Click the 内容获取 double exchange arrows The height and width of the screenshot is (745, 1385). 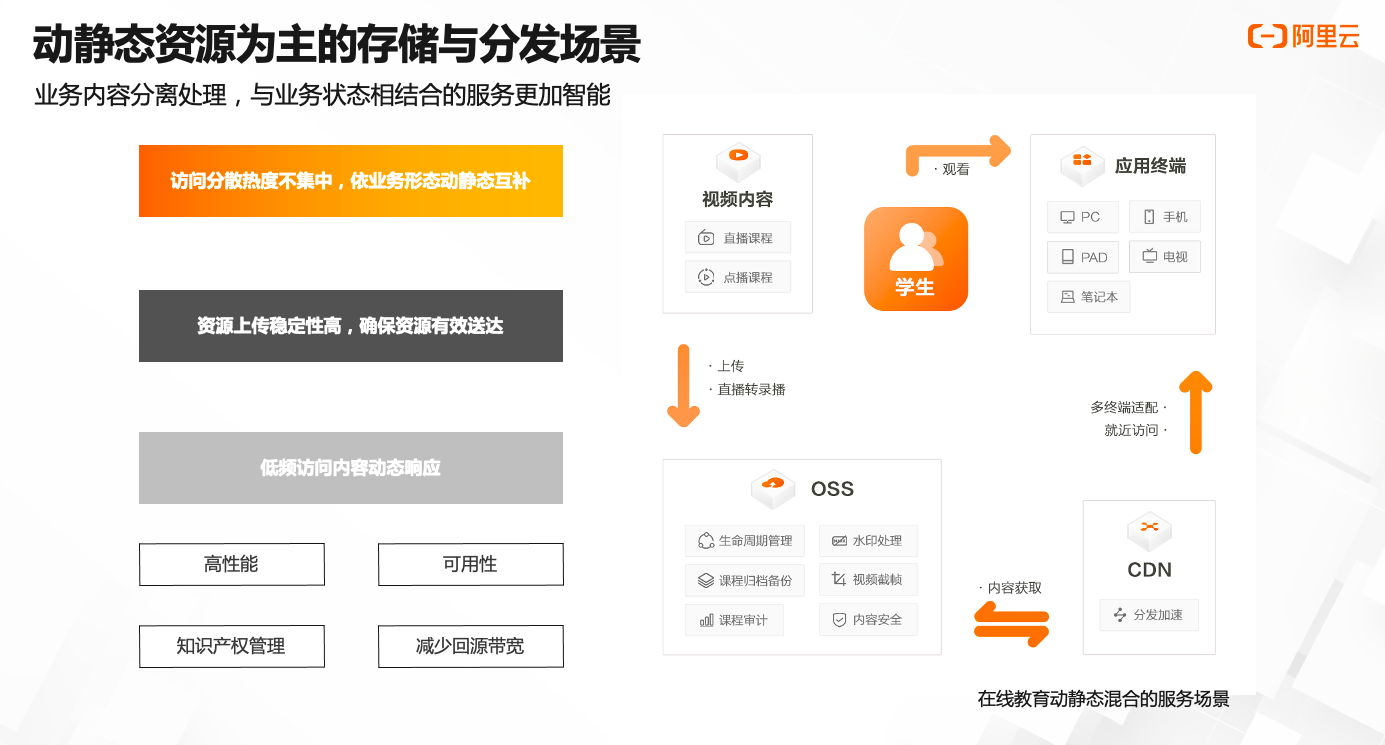click(x=1011, y=625)
